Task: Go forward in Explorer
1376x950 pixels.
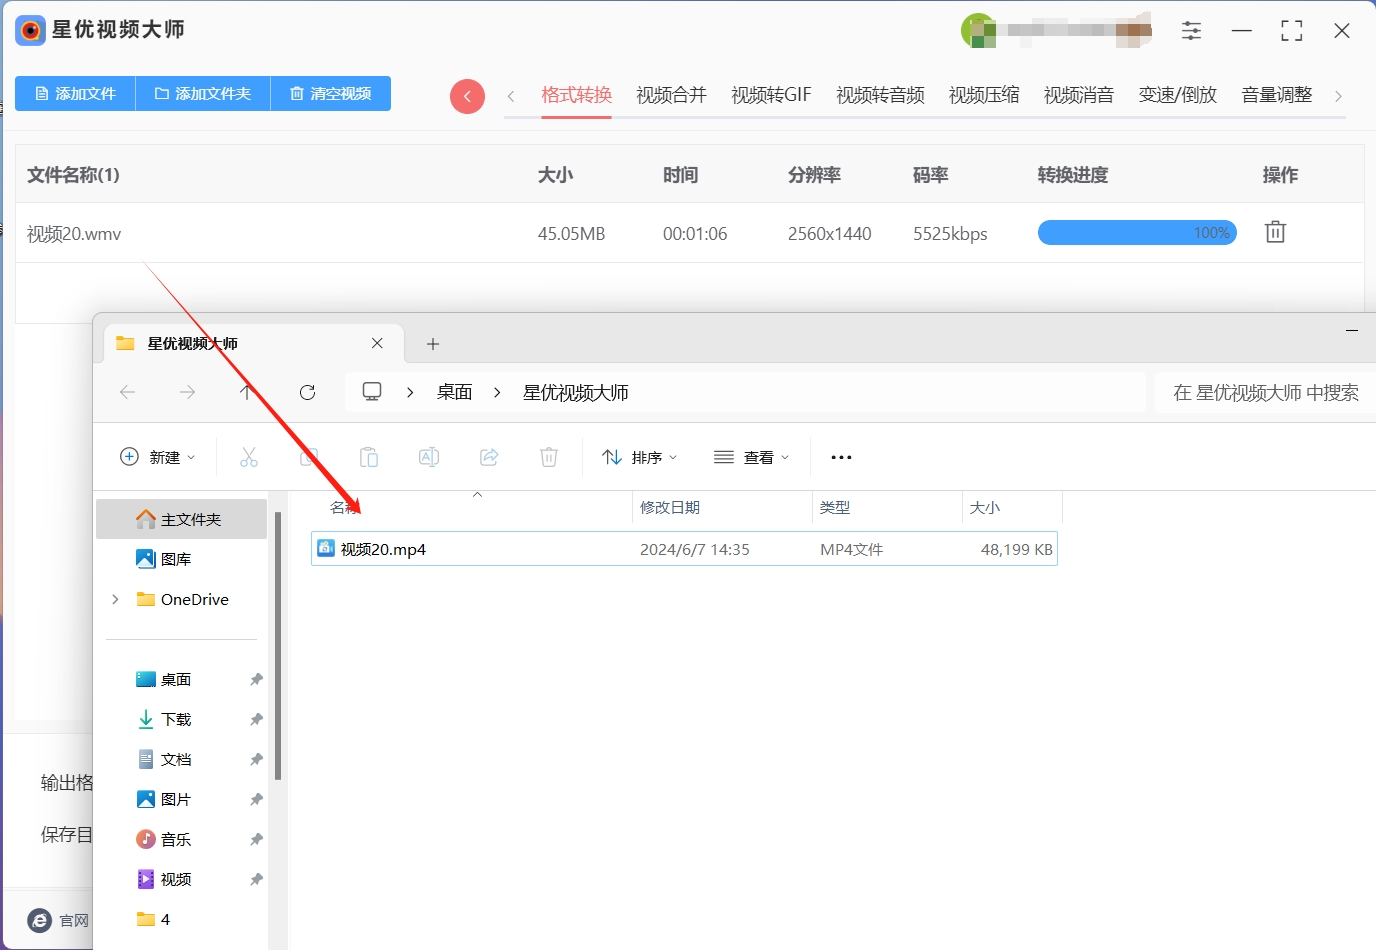Action: (x=187, y=392)
